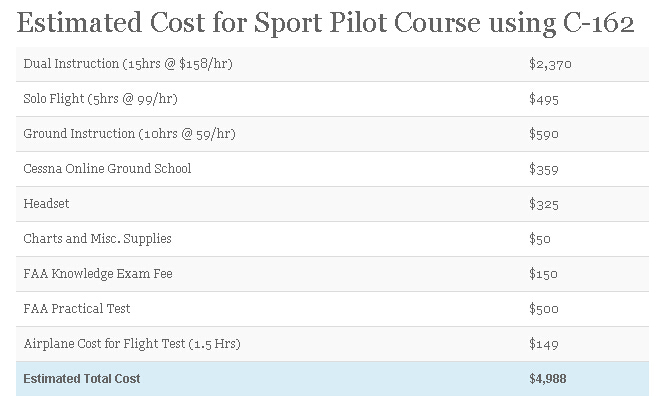Click the $50 supplies cost
This screenshot has height=411, width=666.
pos(539,239)
